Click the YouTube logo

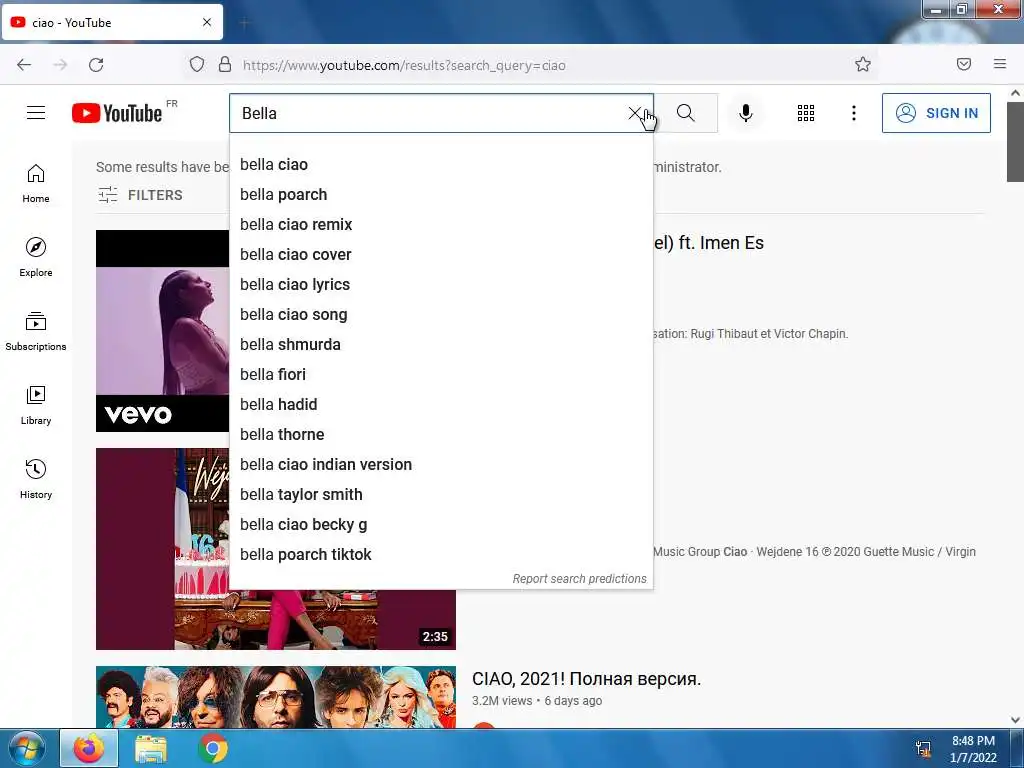117,113
